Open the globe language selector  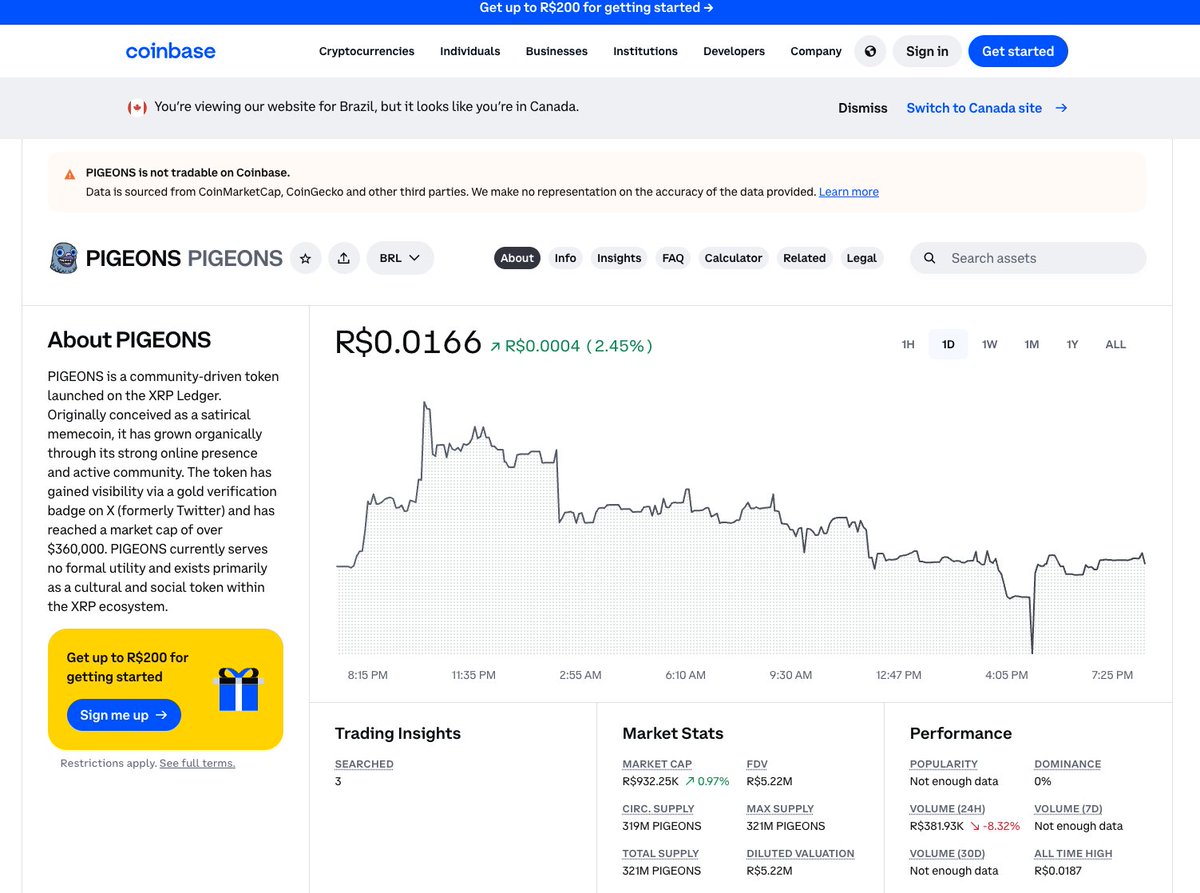[x=870, y=51]
